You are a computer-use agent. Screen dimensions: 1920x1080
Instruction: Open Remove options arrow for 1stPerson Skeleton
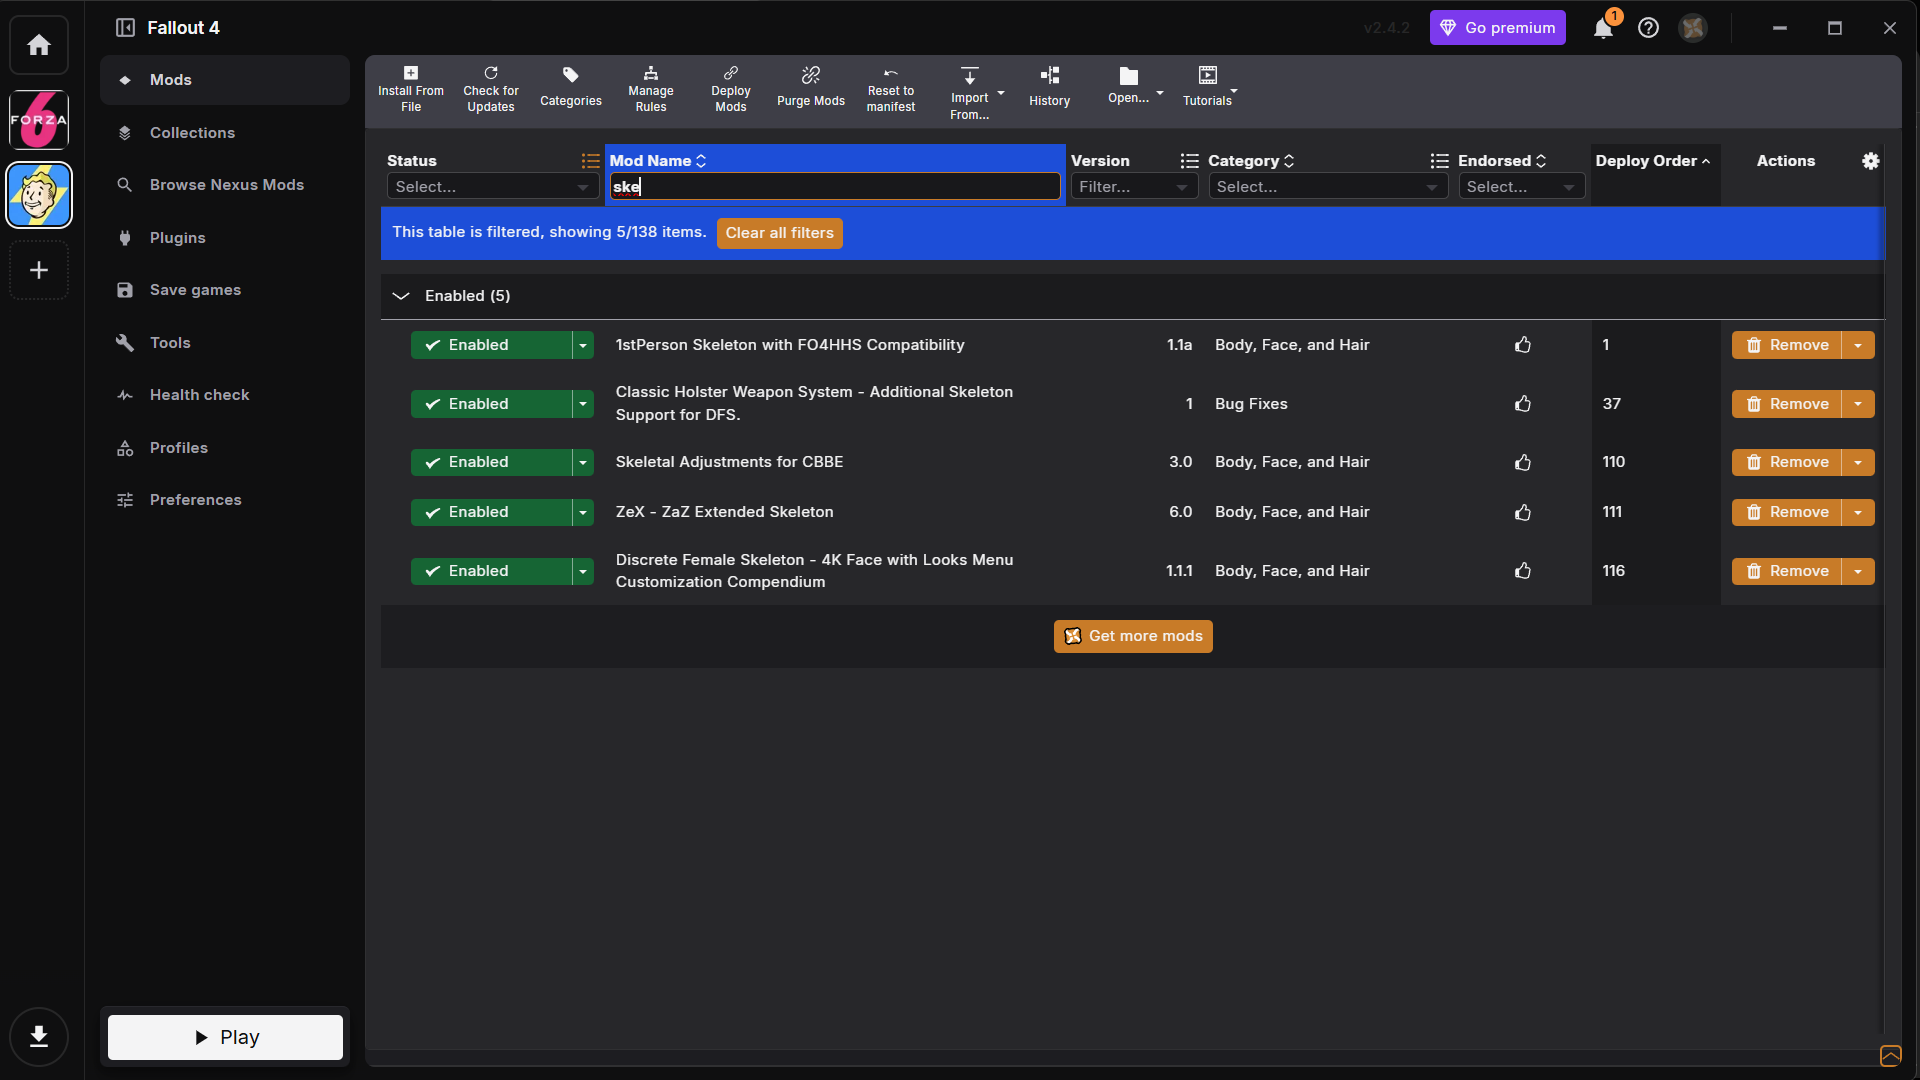(x=1858, y=345)
